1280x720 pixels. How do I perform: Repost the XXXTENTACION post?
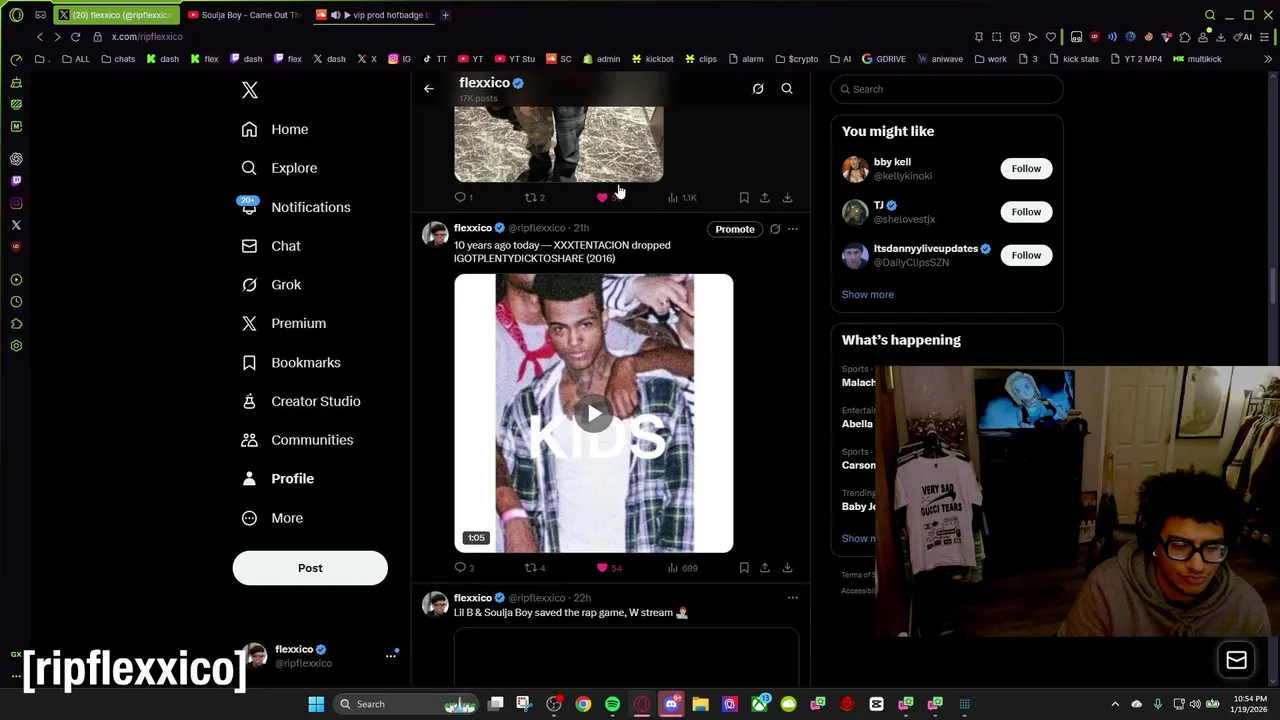coord(535,568)
